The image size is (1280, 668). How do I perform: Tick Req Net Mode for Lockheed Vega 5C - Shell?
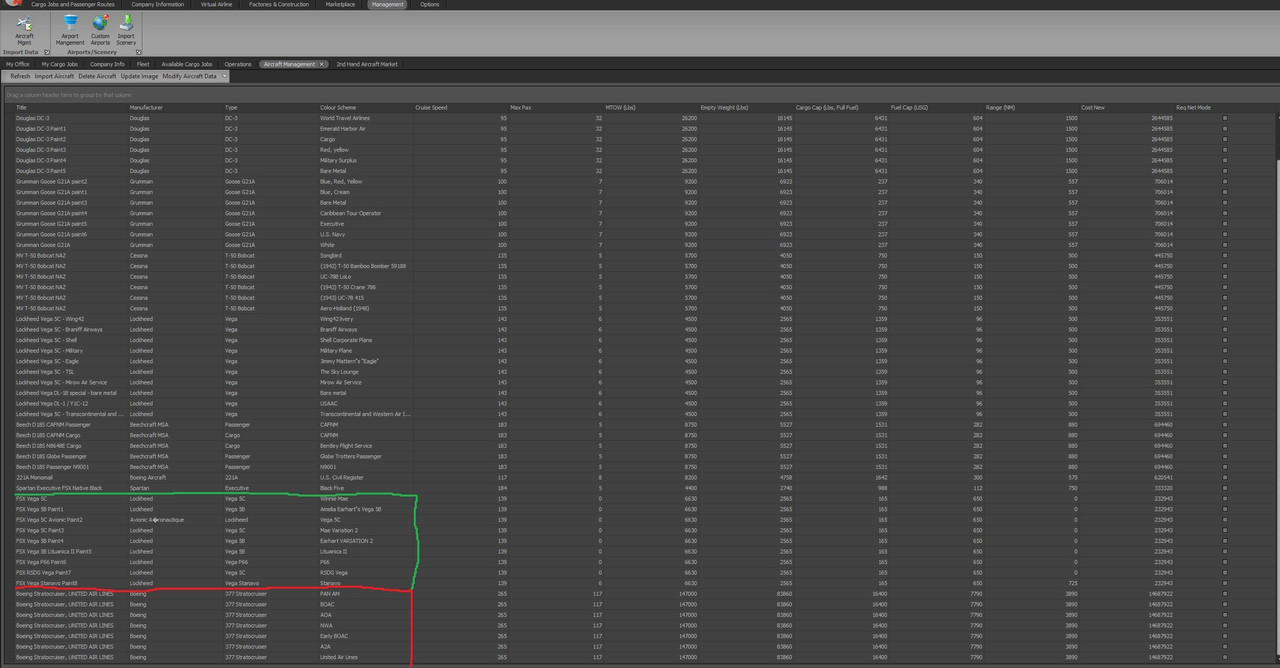(x=1225, y=340)
